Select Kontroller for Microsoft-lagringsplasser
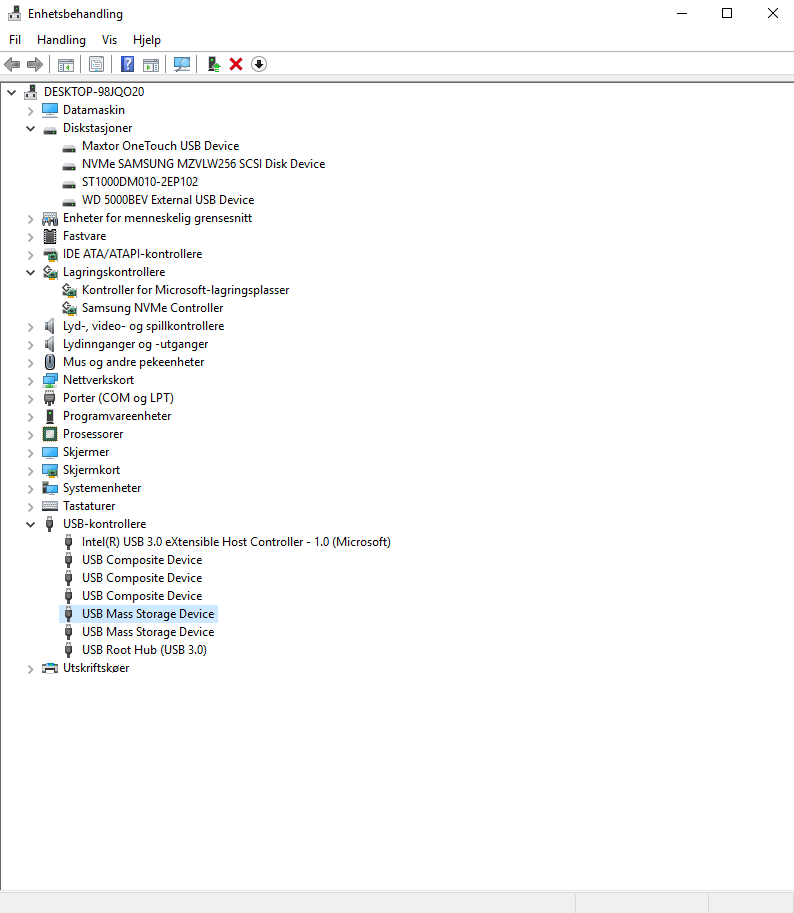Image resolution: width=794 pixels, height=913 pixels. point(185,290)
